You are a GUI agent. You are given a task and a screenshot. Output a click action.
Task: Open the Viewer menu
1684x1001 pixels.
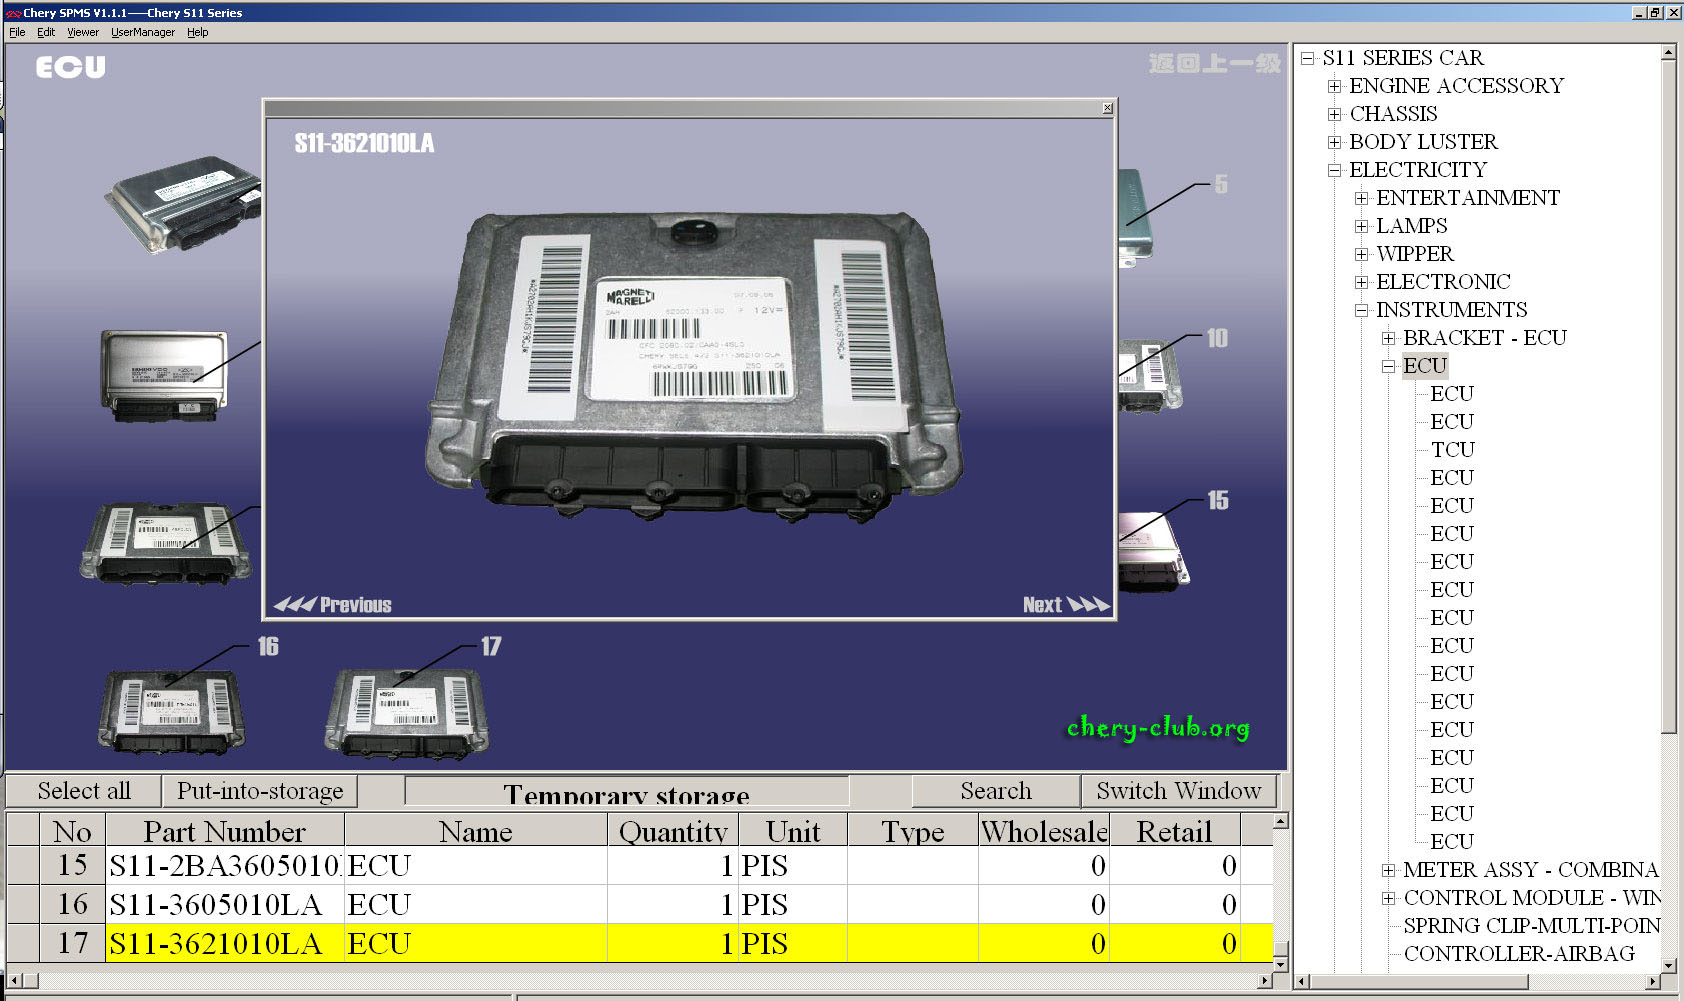[x=83, y=32]
